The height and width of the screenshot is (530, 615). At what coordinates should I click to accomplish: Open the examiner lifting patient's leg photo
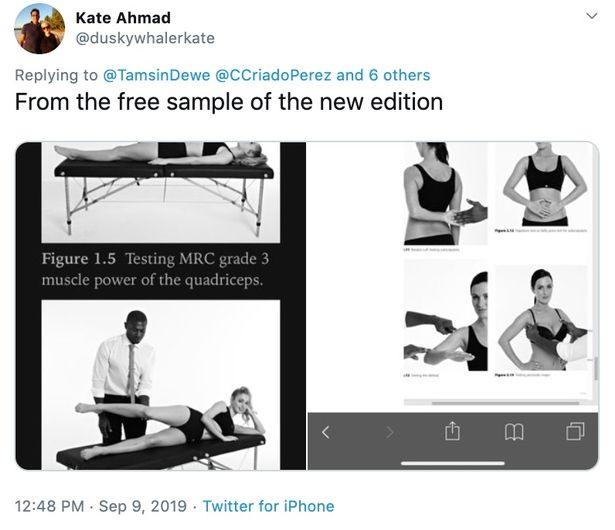click(160, 390)
